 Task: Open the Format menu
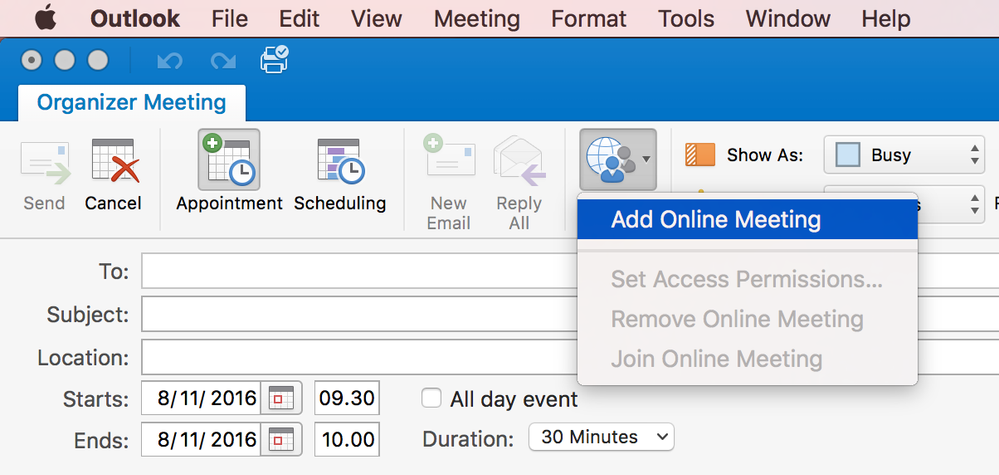589,18
